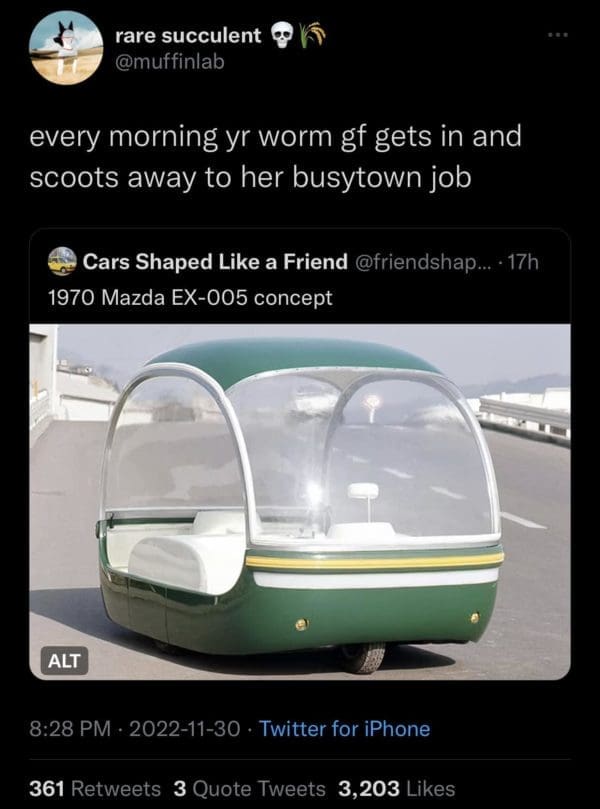View the 3 Quote Tweets list
The width and height of the screenshot is (600, 809).
[250, 788]
